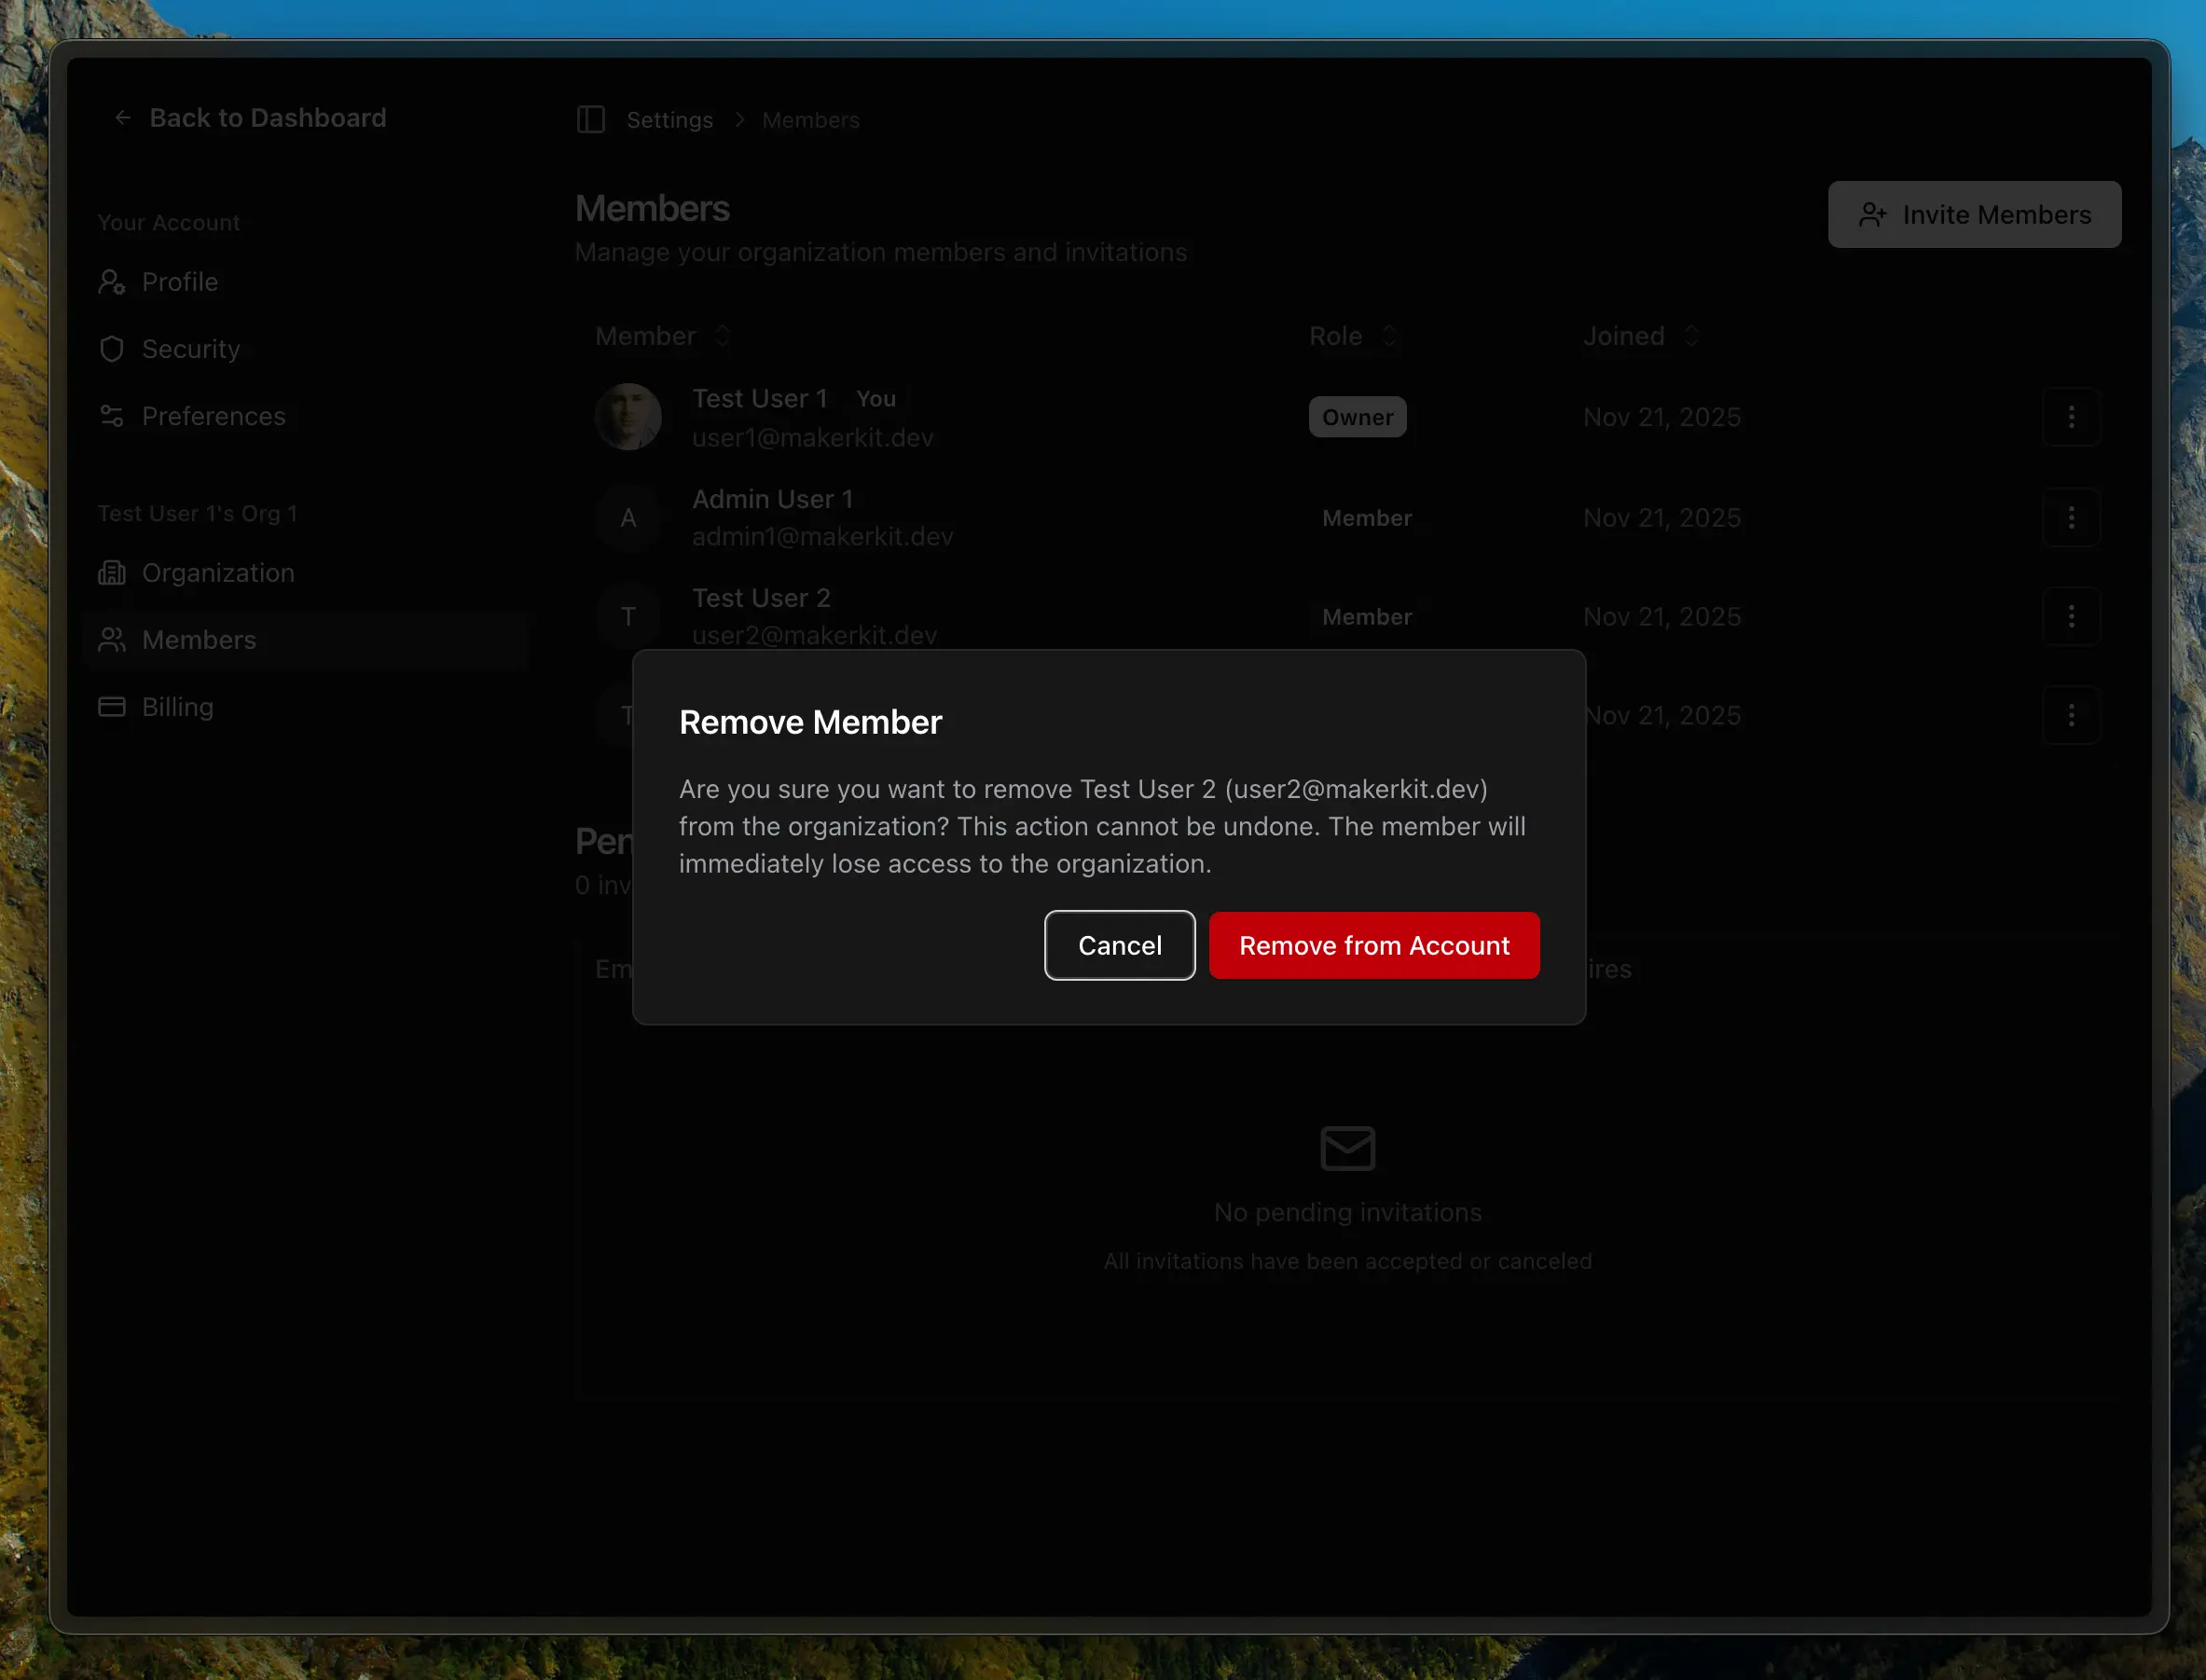The height and width of the screenshot is (1680, 2206).
Task: Click the Organization building icon
Action: point(112,573)
